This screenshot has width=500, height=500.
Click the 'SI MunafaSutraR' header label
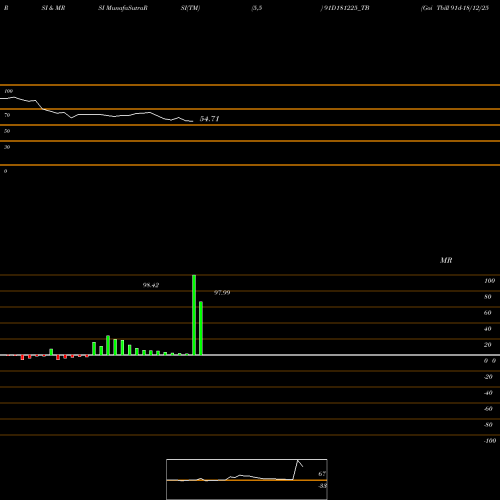click(123, 8)
